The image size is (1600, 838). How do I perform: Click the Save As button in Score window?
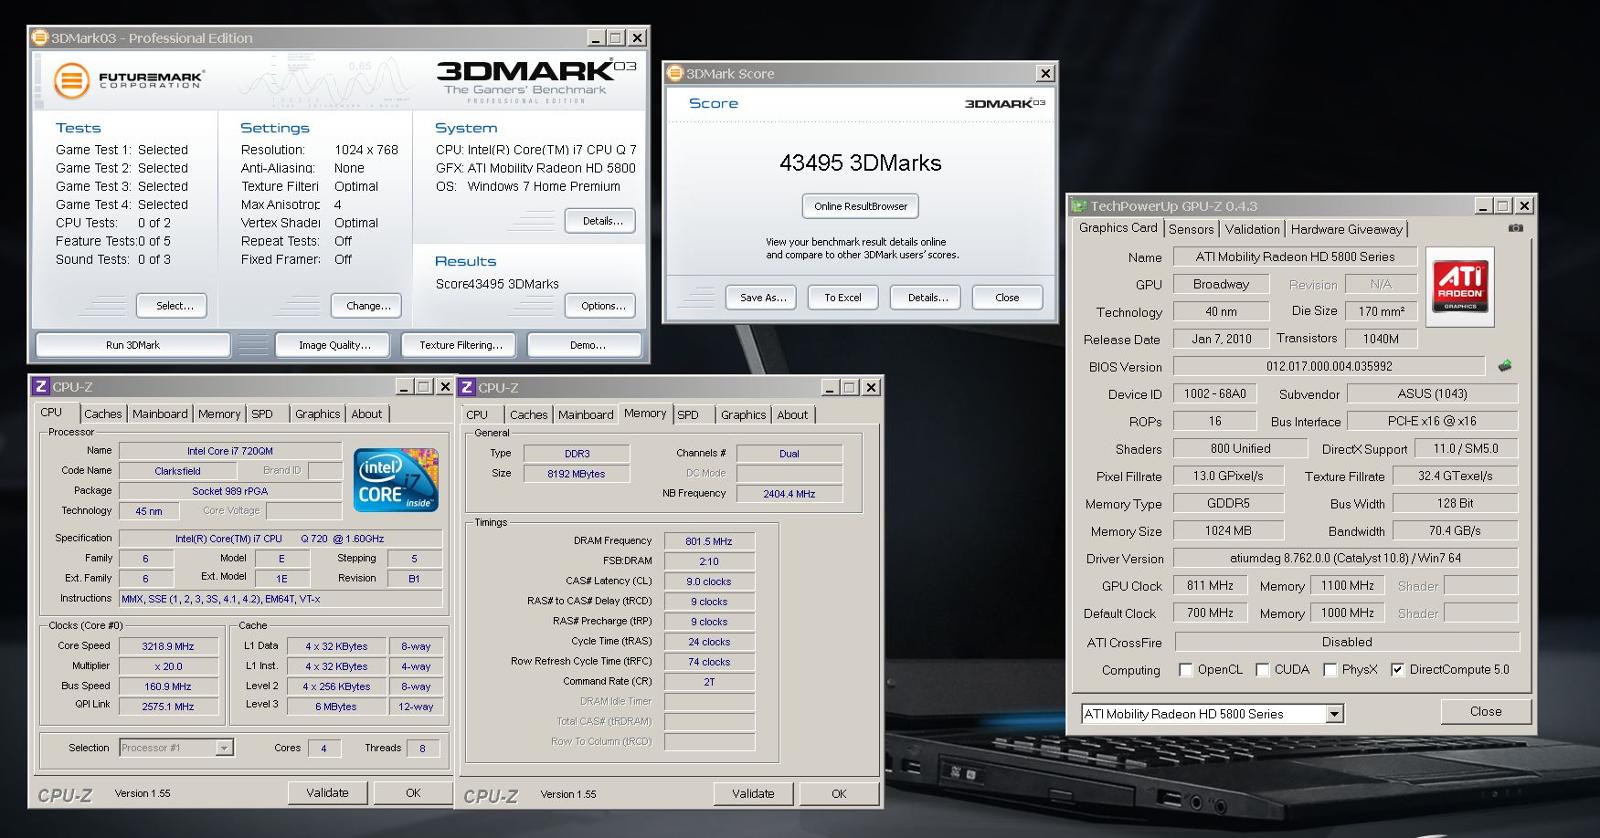tap(763, 298)
